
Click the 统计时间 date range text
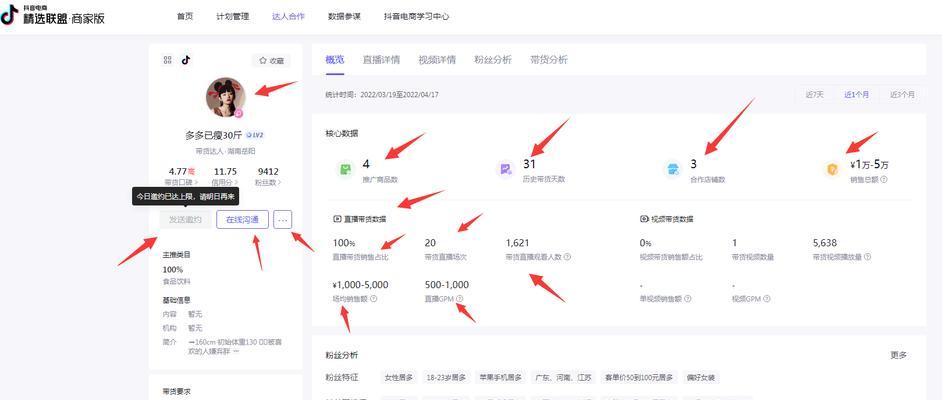tap(382, 95)
